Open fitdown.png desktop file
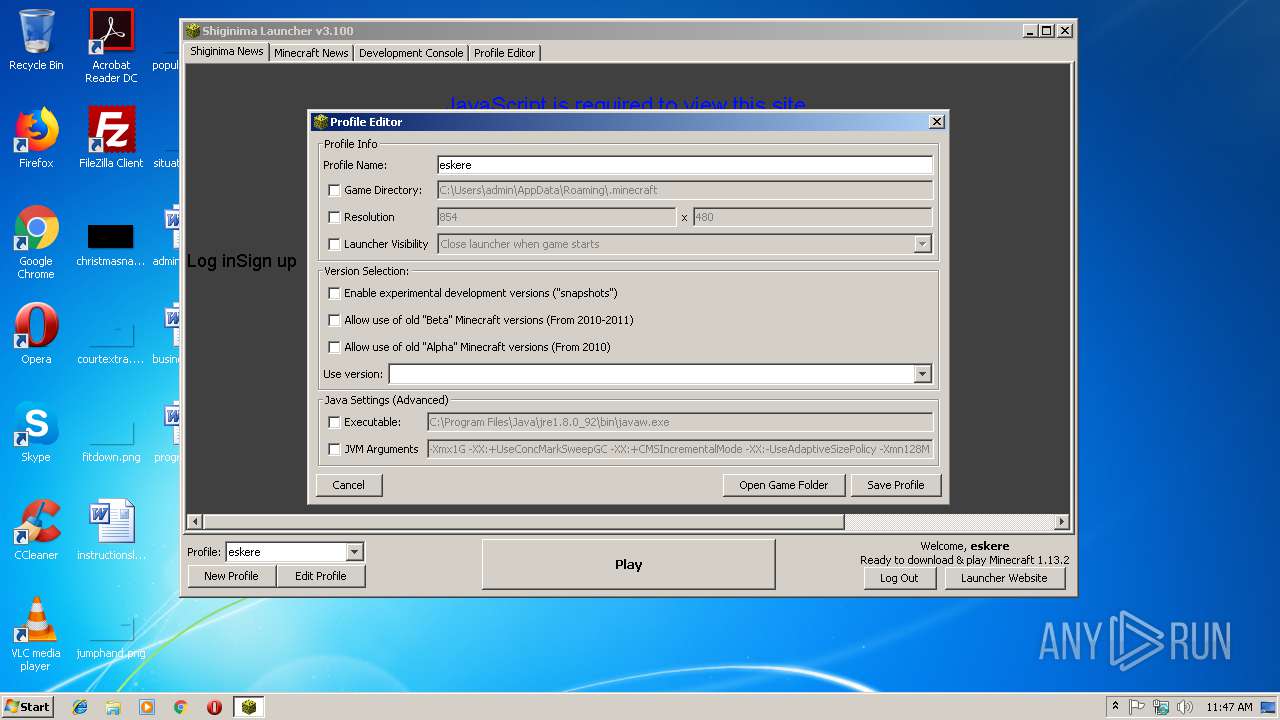Image resolution: width=1280 pixels, height=720 pixels. click(111, 439)
